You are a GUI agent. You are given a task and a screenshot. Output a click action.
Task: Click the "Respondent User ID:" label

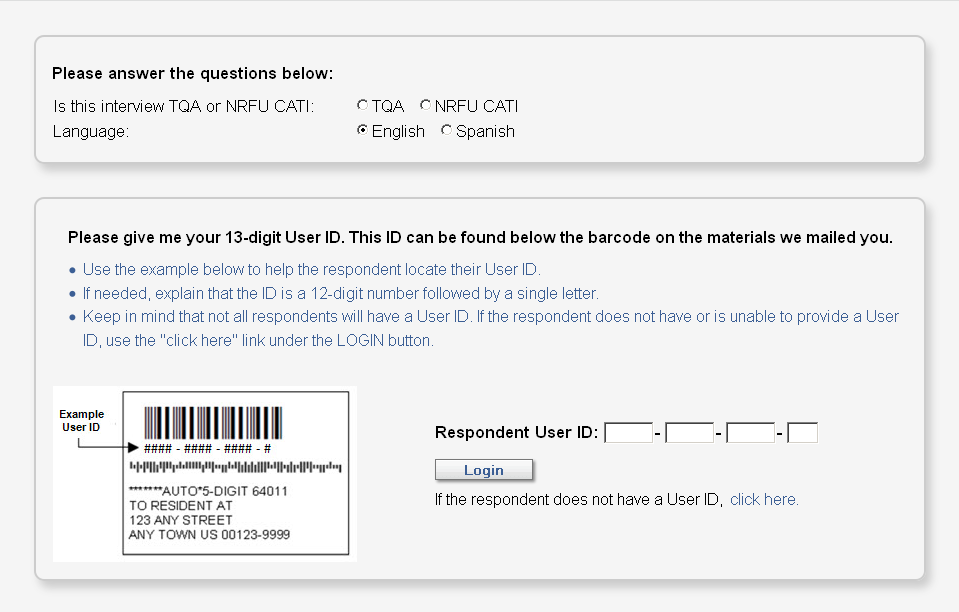pos(516,433)
